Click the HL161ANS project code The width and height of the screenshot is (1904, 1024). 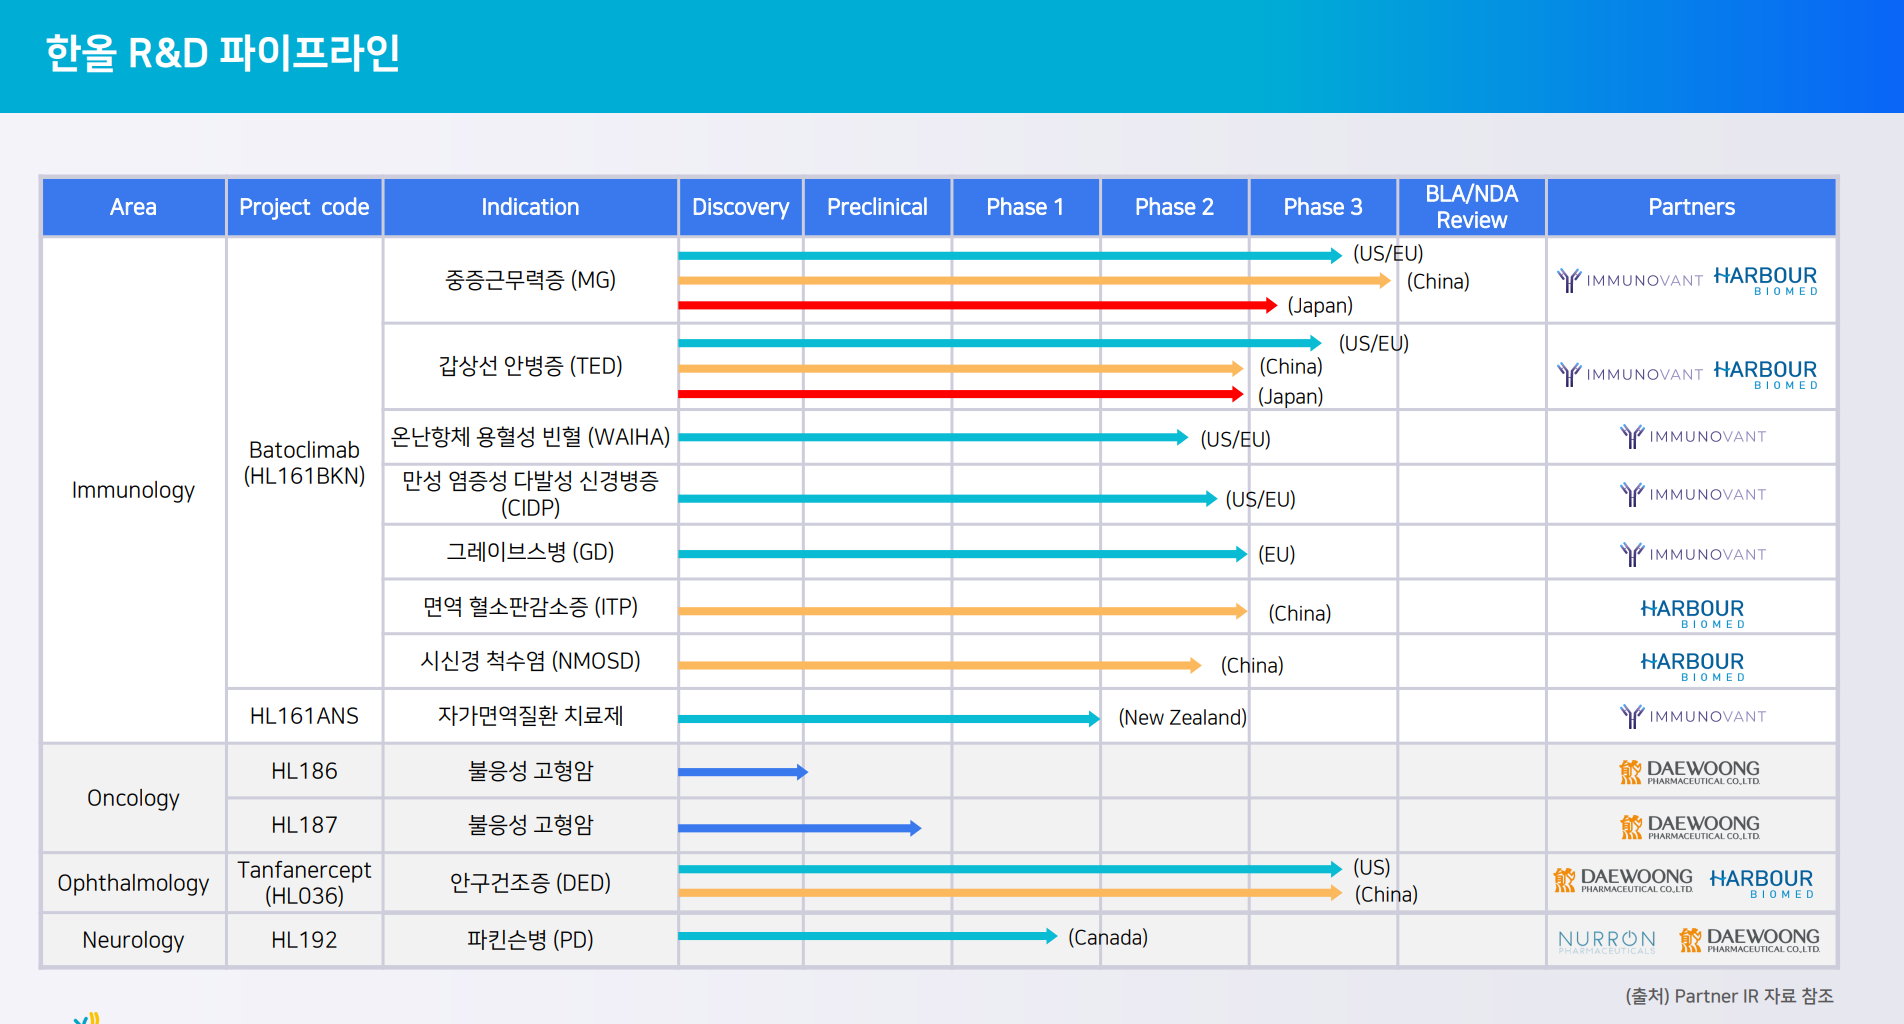(304, 716)
